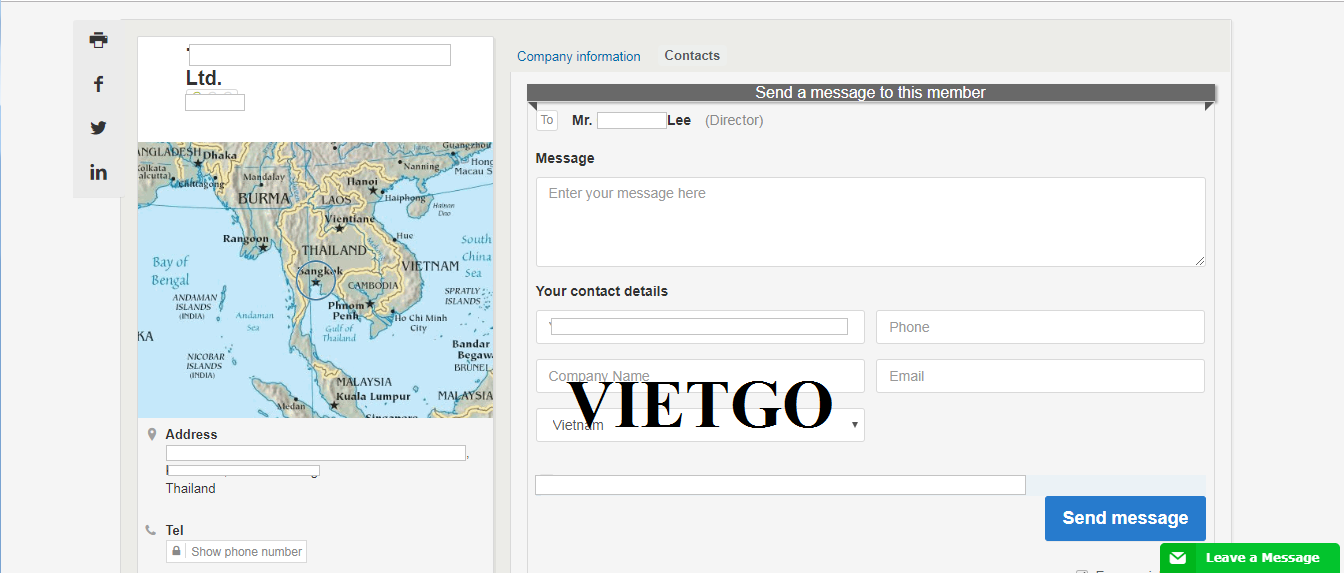Click the 'Ltd.' company name text

[x=204, y=78]
